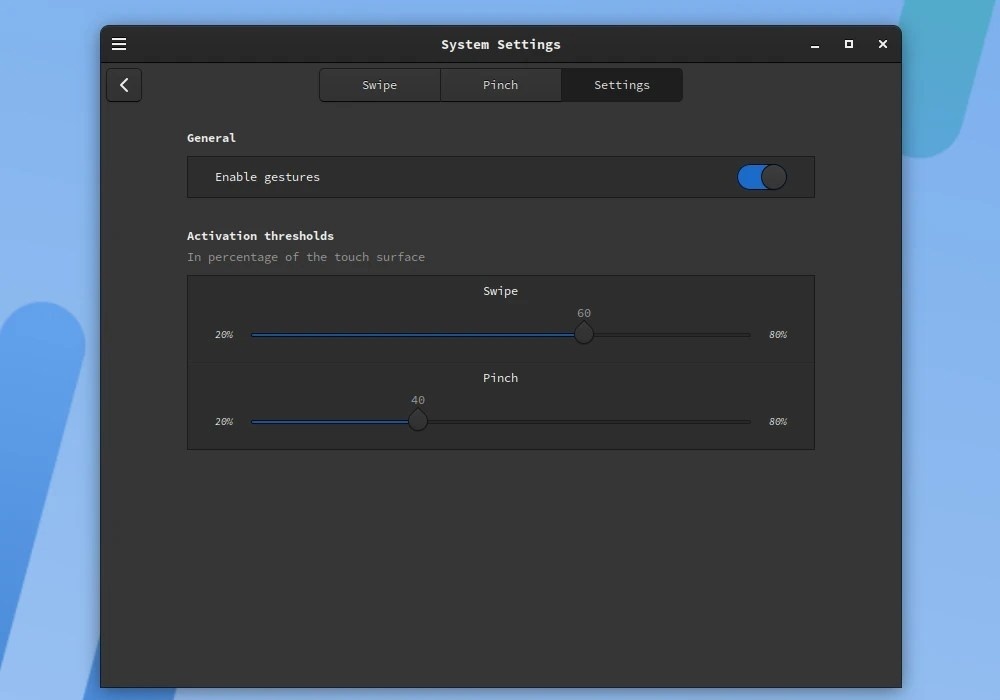
Task: Click the System Settings window title
Action: tap(501, 44)
